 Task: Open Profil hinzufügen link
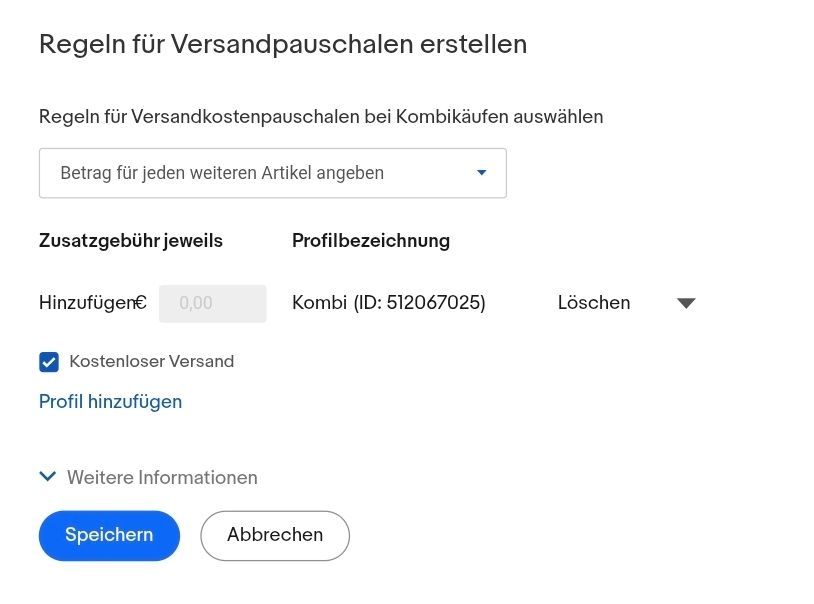tap(110, 401)
